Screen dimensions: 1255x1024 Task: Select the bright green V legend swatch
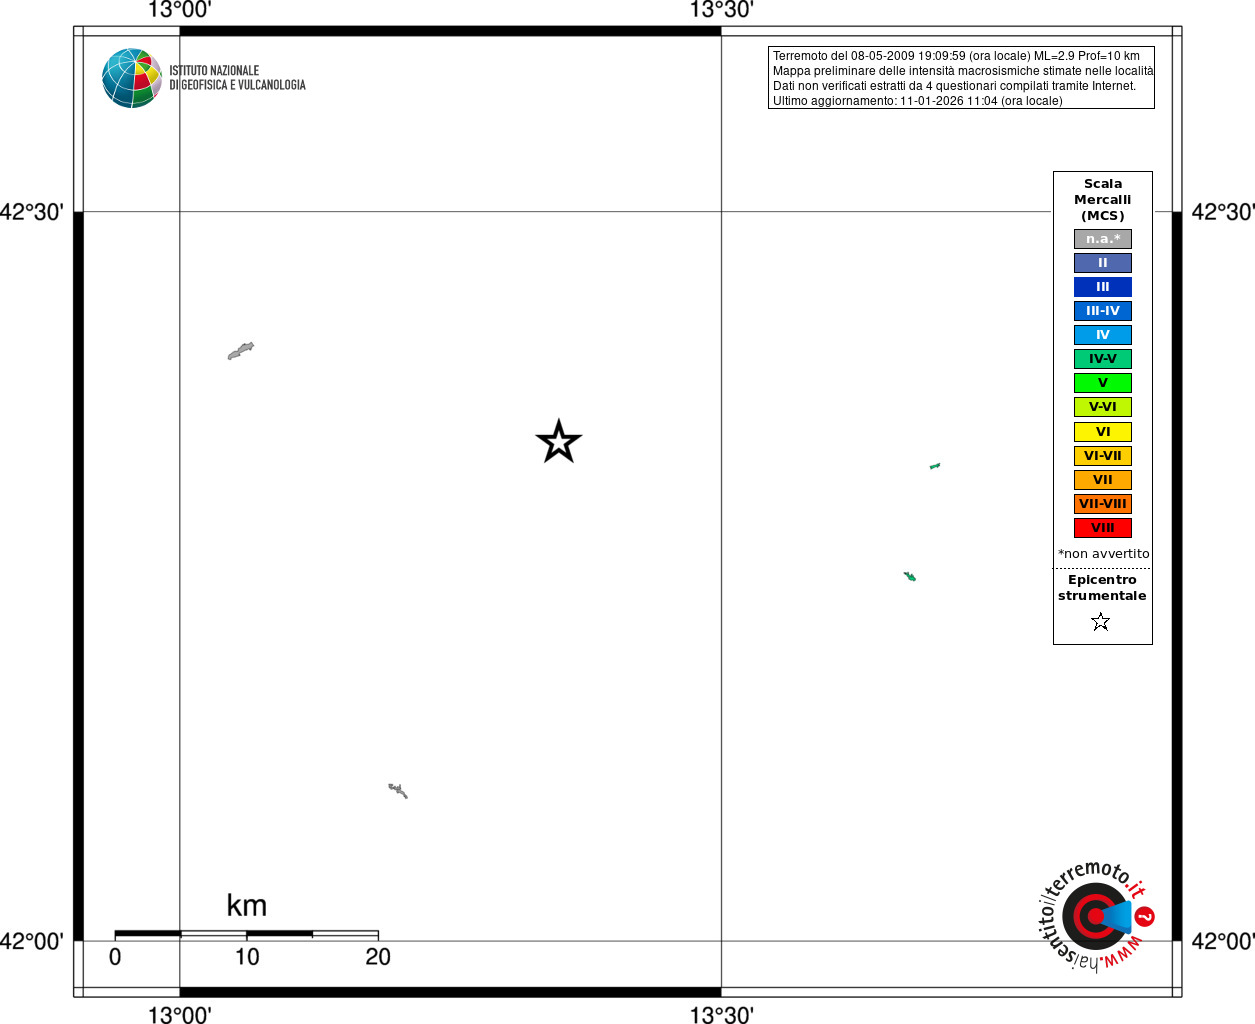(x=1103, y=383)
